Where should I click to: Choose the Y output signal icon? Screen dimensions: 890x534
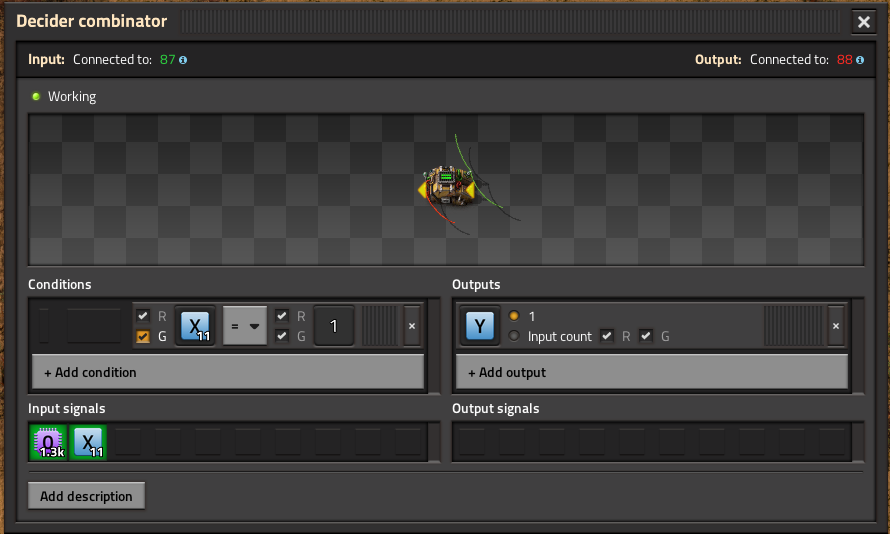point(480,326)
